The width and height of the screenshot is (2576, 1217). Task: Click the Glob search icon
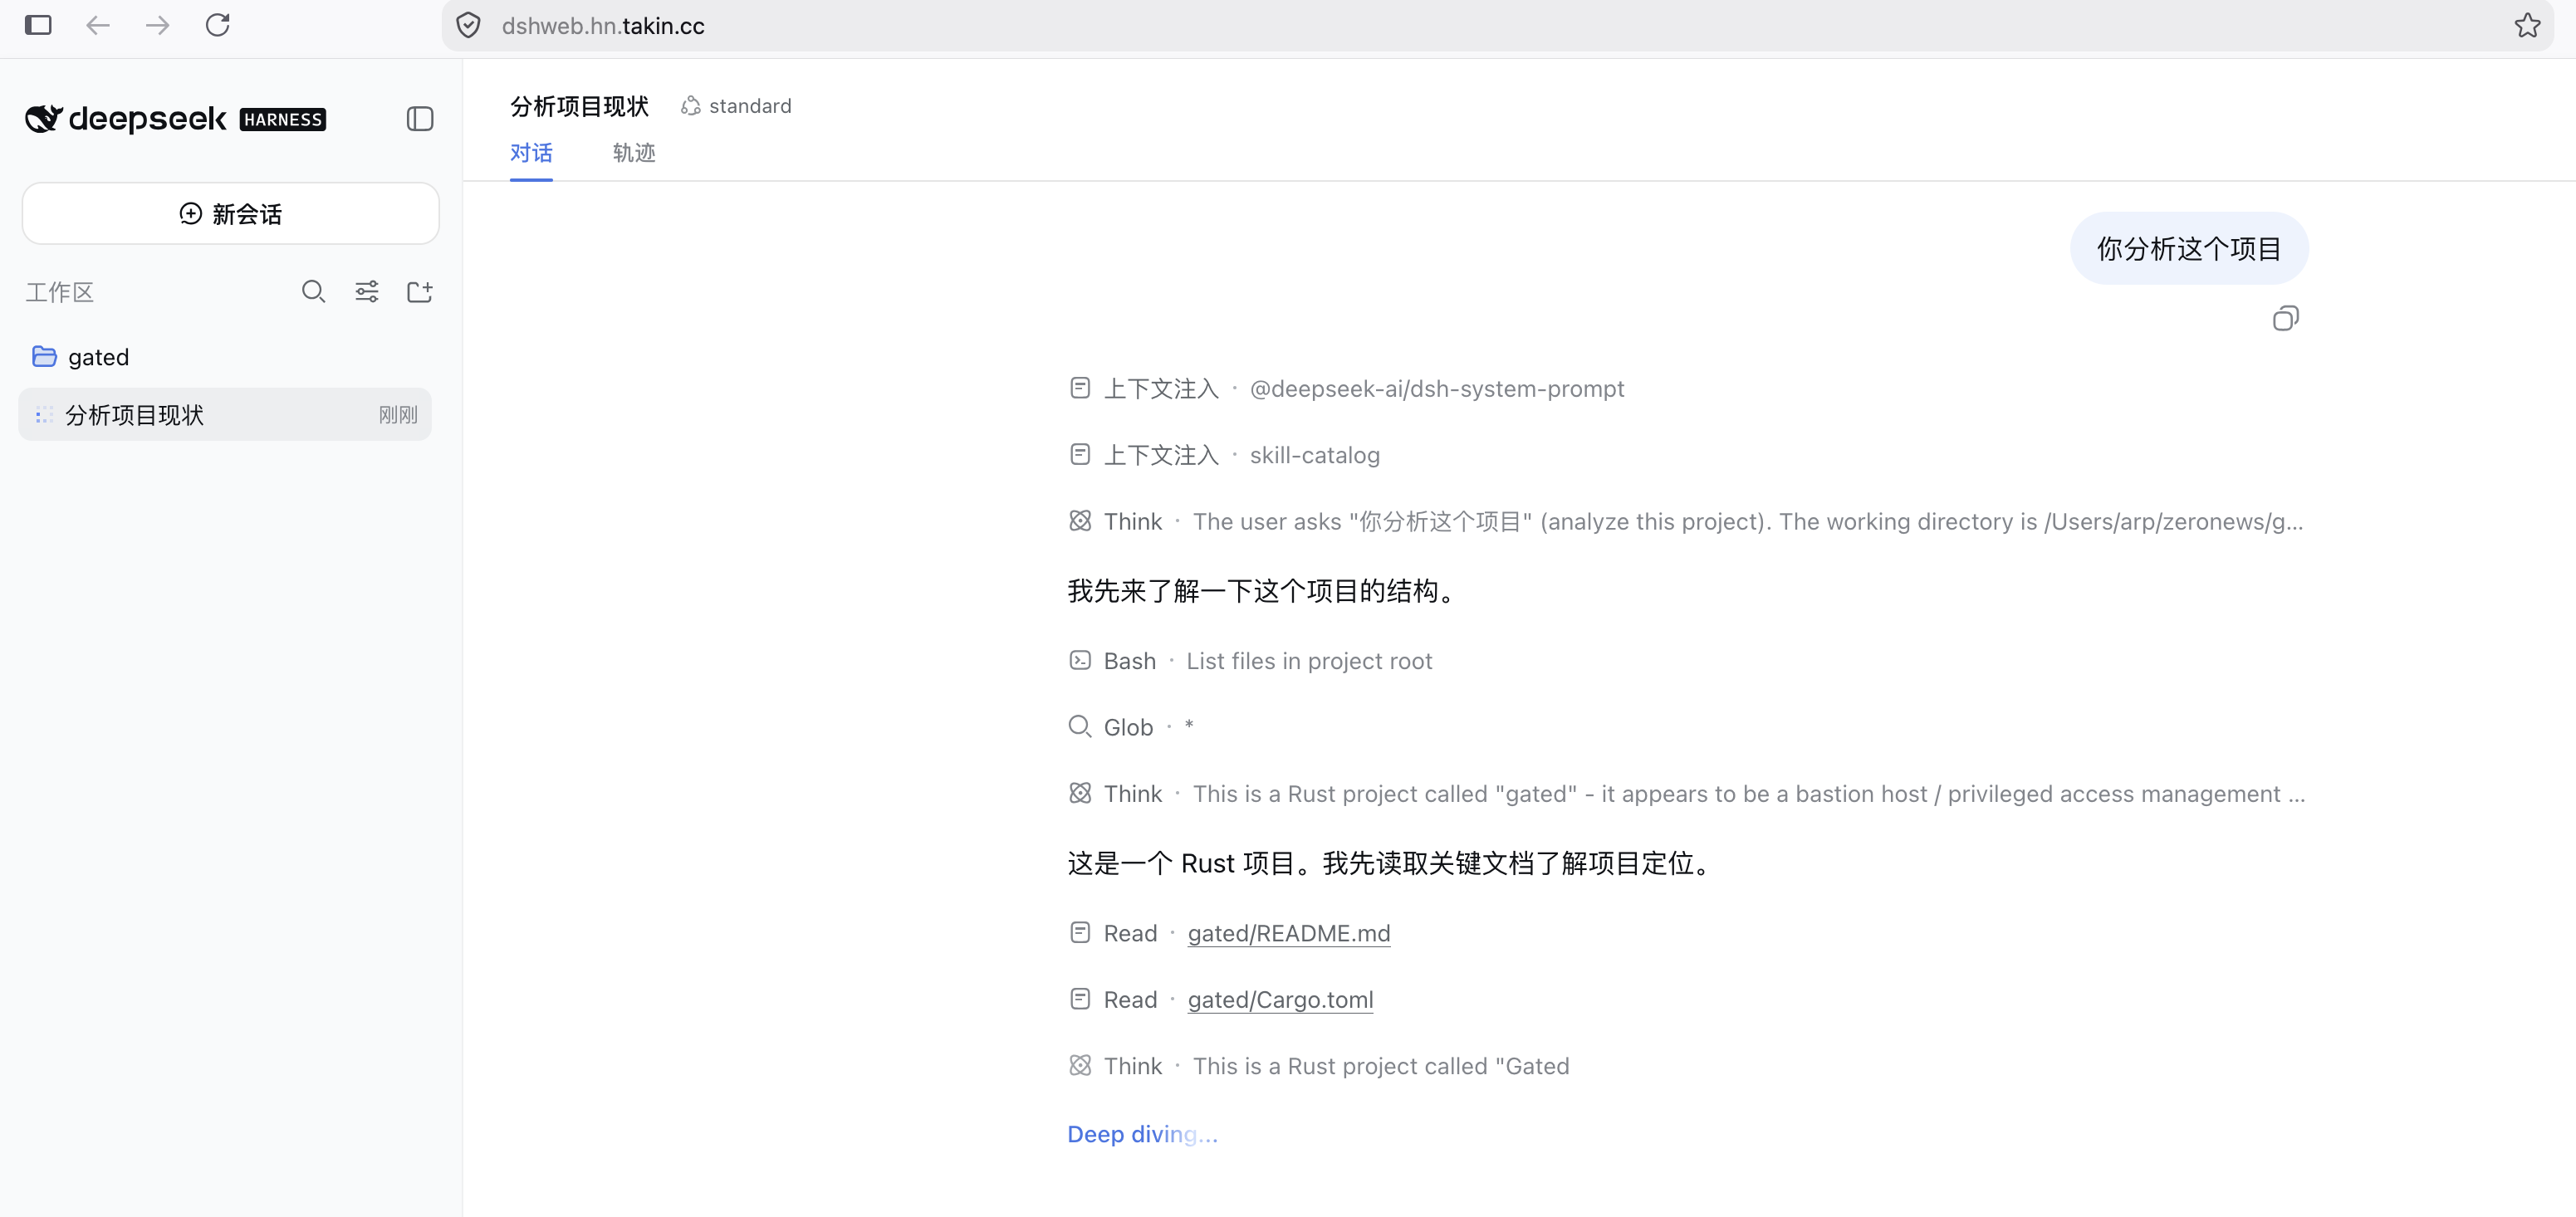point(1080,726)
